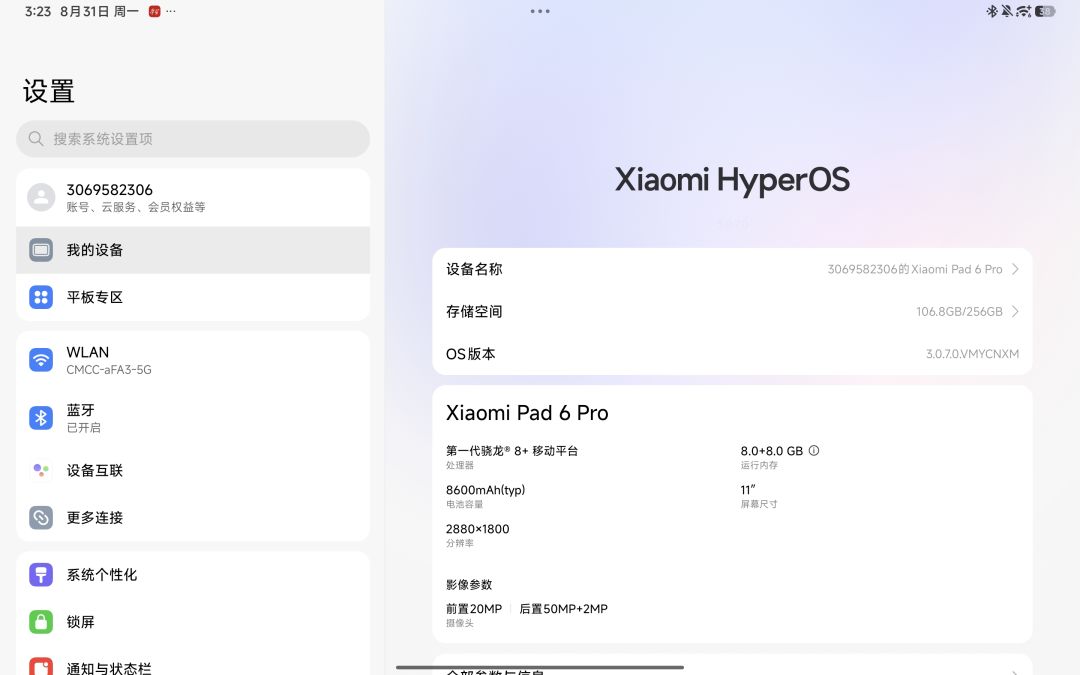
Task: Open WLAN settings CMCC-aFA3-5G
Action: (x=193, y=360)
